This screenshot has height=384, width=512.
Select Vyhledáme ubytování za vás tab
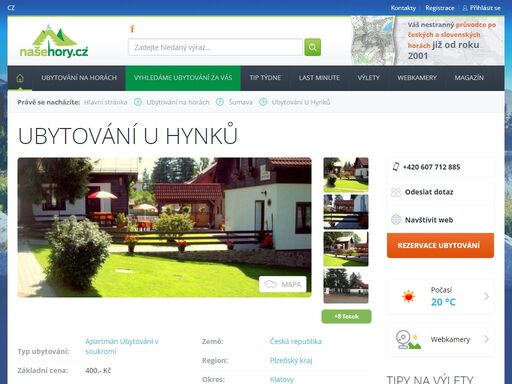(183, 78)
